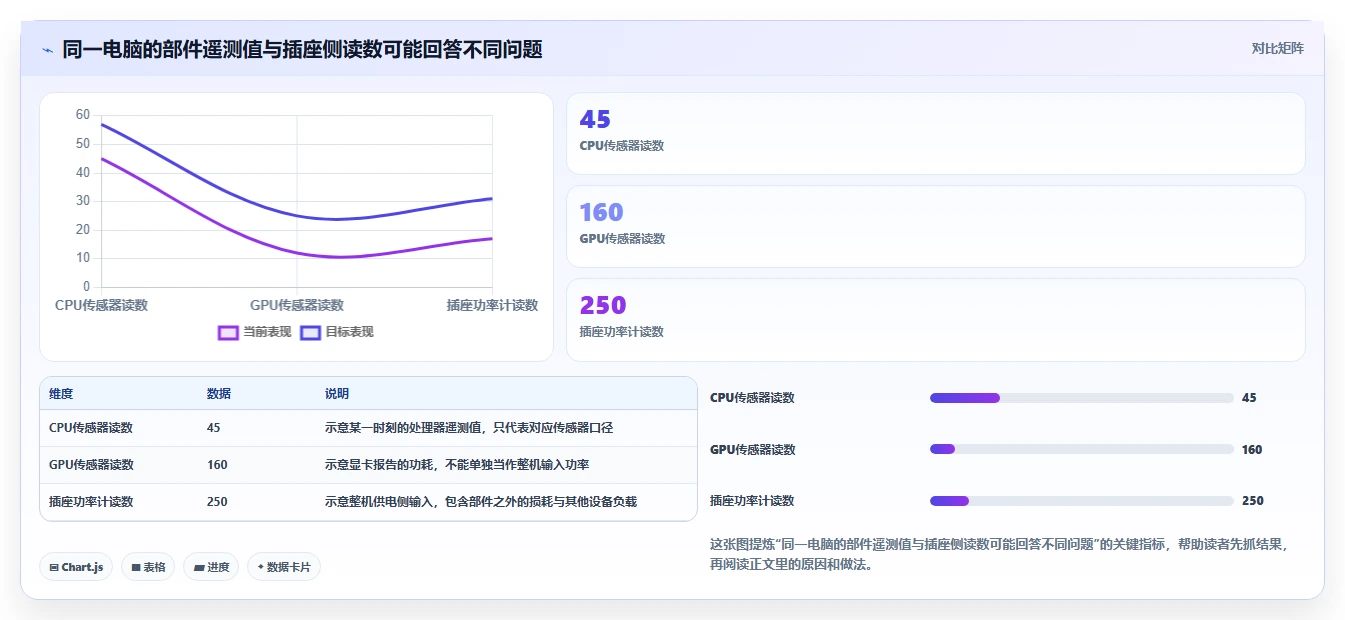Click the 对比矩阵 label in header
1345x620 pixels.
click(x=1277, y=48)
